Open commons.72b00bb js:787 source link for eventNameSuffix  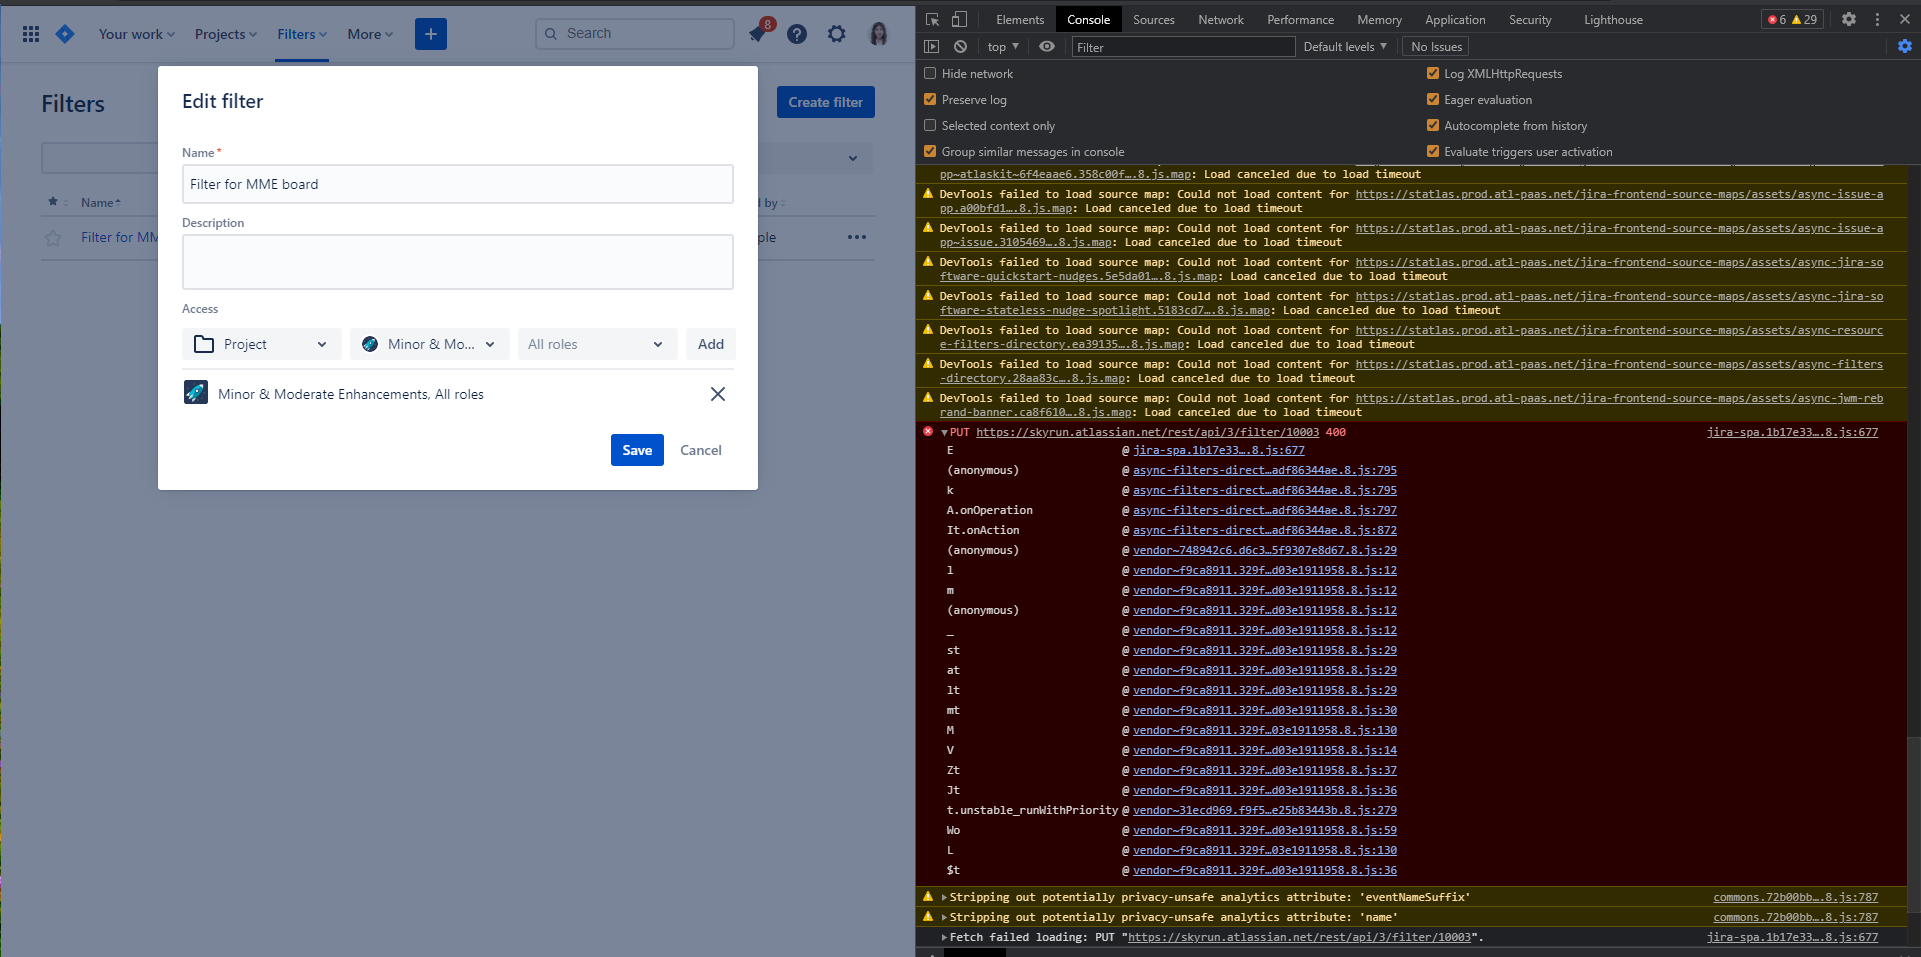click(x=1796, y=897)
